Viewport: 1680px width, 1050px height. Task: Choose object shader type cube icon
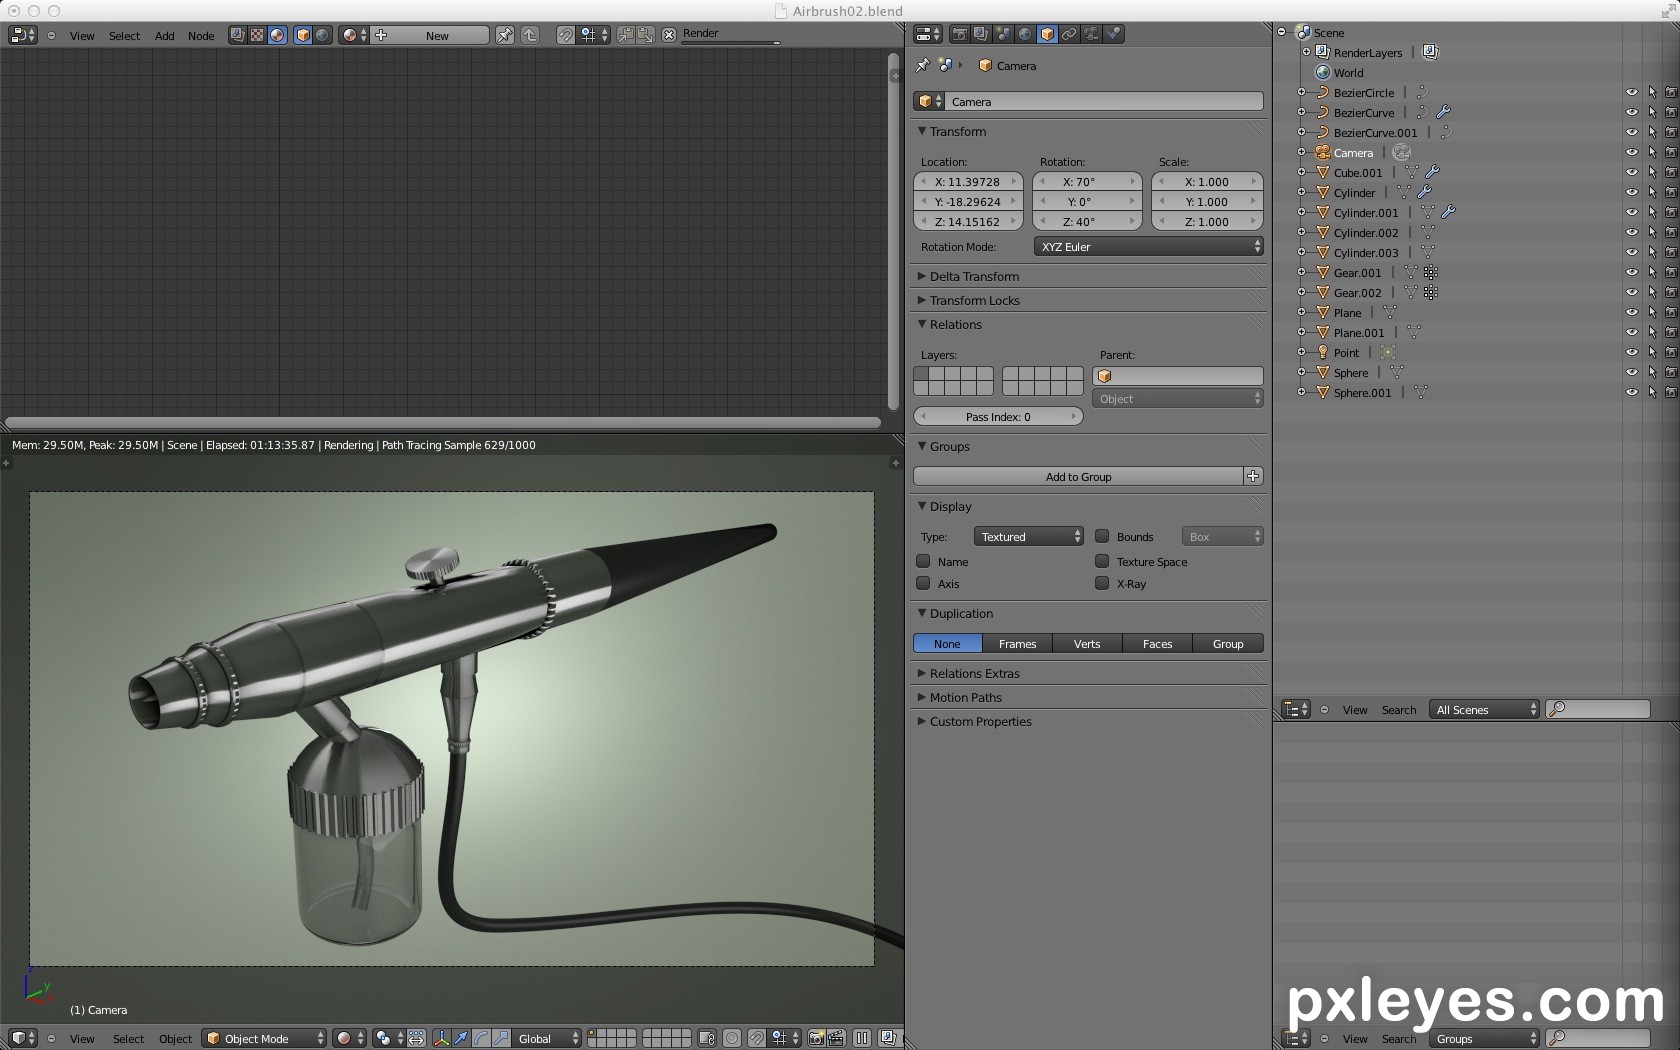(x=303, y=35)
